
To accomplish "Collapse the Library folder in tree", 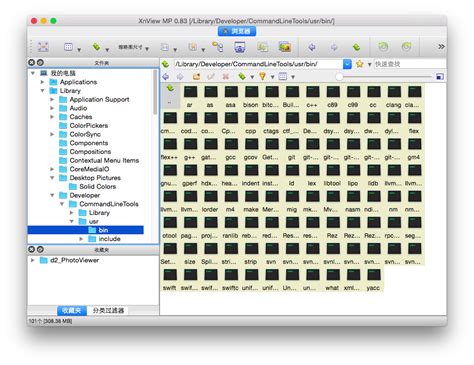I will [42, 91].
